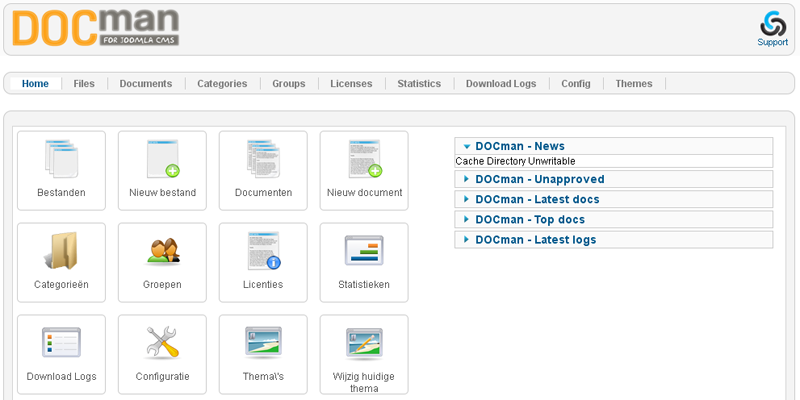The height and width of the screenshot is (400, 800).
Task: Expand the DOCman - Top docs panel
Action: [614, 220]
